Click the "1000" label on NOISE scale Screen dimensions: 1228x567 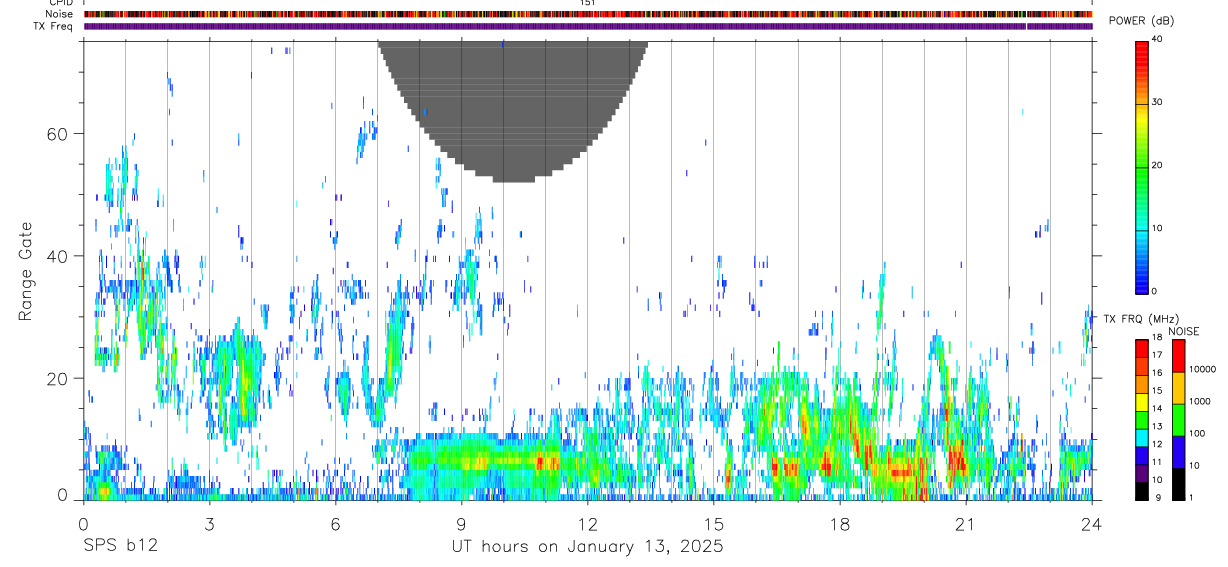[x=1200, y=402]
